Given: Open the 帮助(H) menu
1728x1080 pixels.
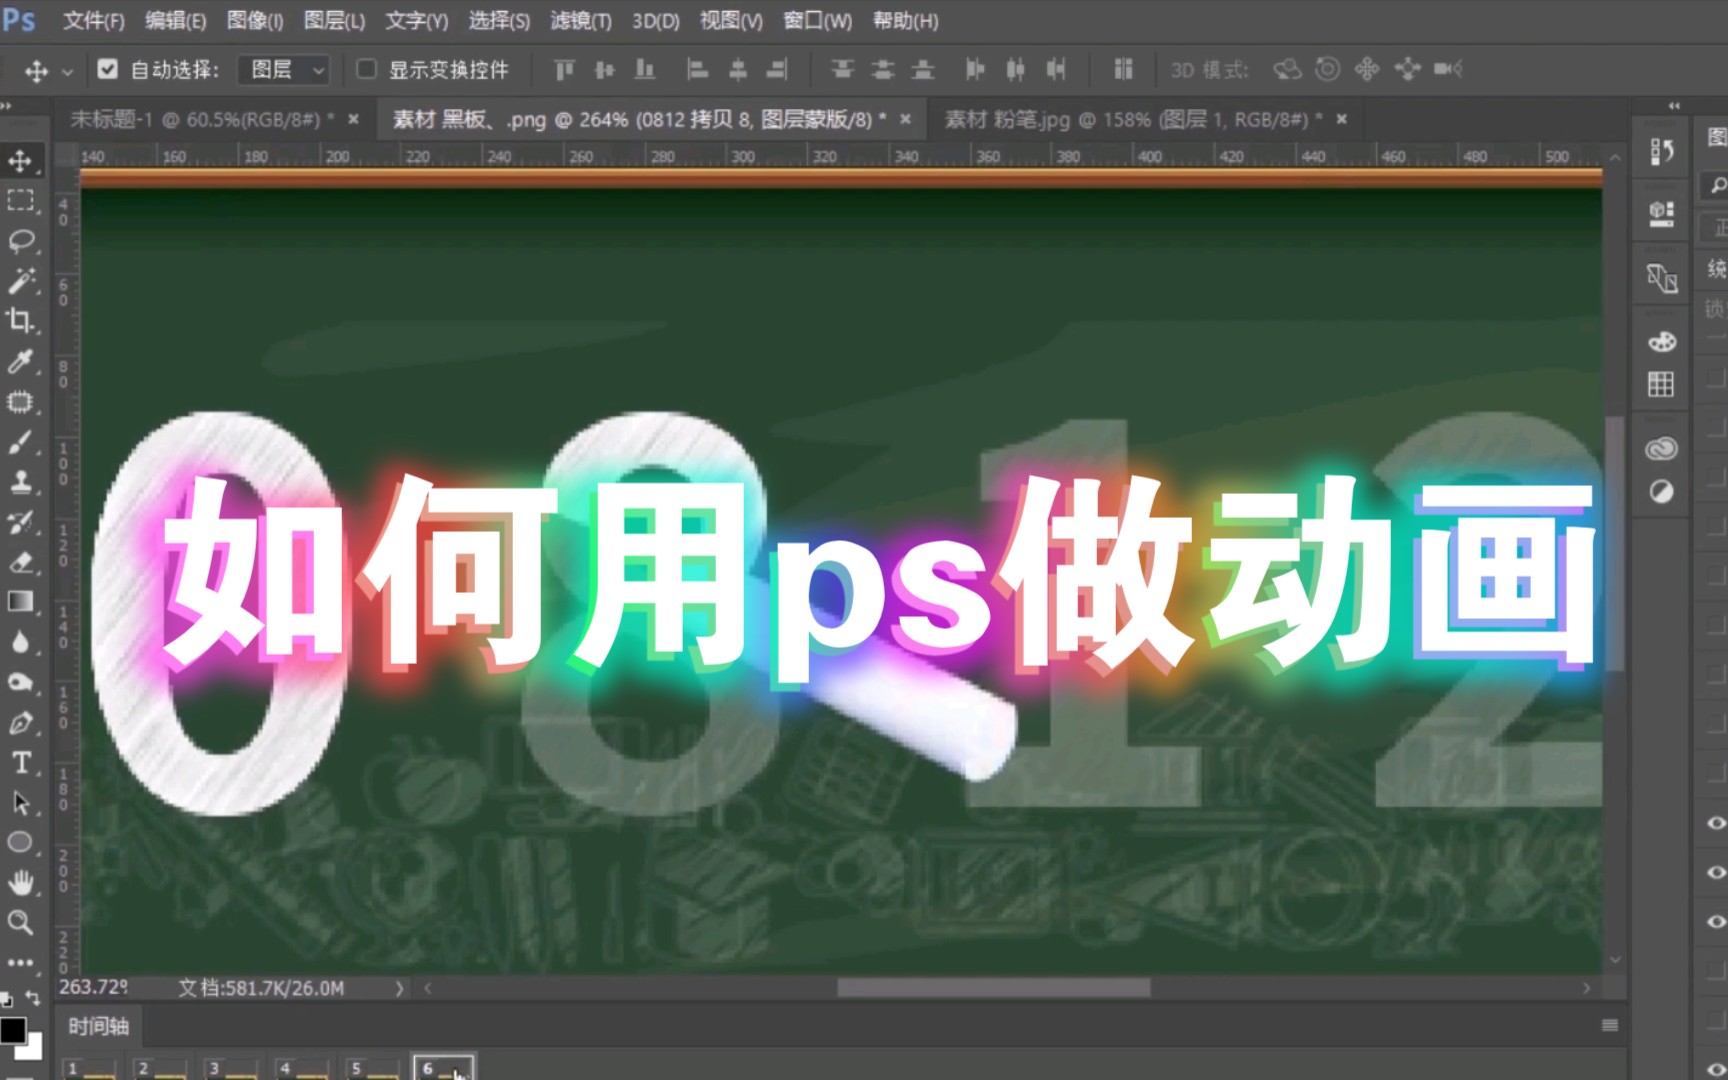Looking at the screenshot, I should (x=906, y=20).
